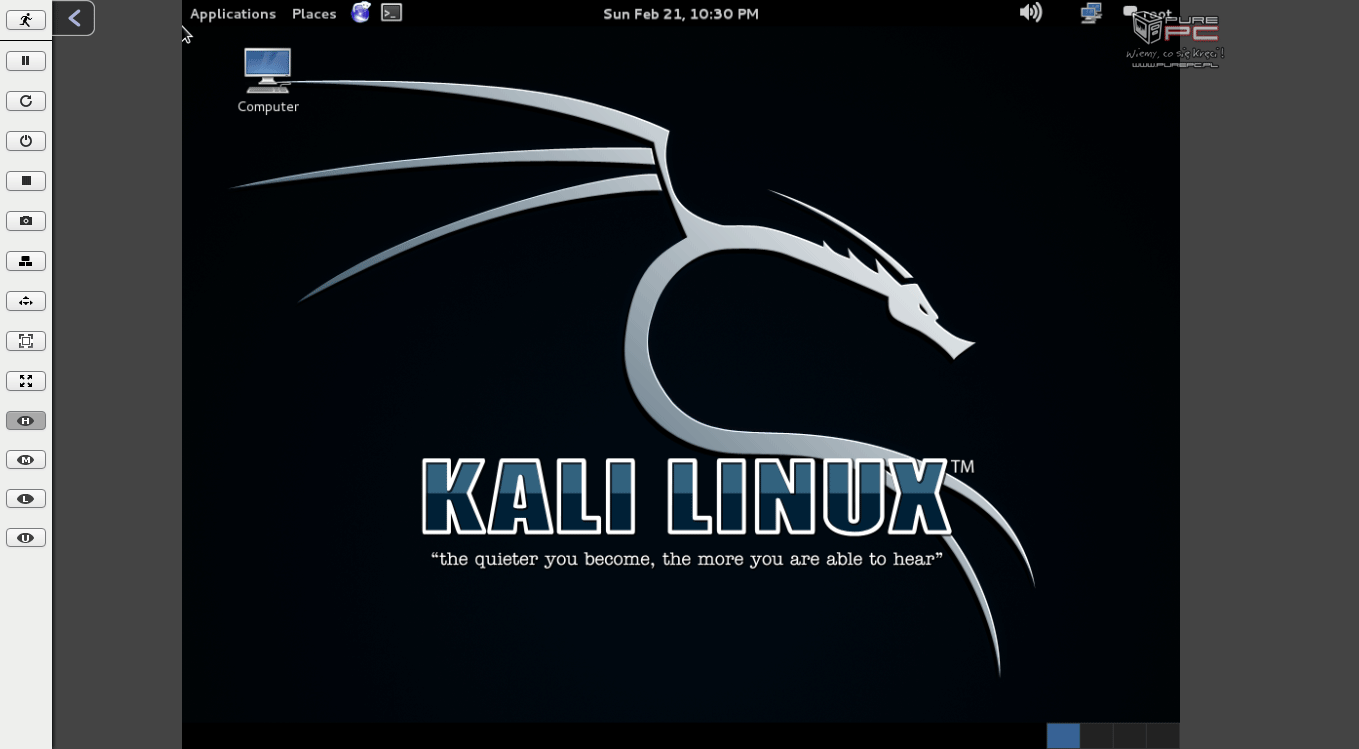
Task: Select the Computer desktop icon
Action: [268, 80]
